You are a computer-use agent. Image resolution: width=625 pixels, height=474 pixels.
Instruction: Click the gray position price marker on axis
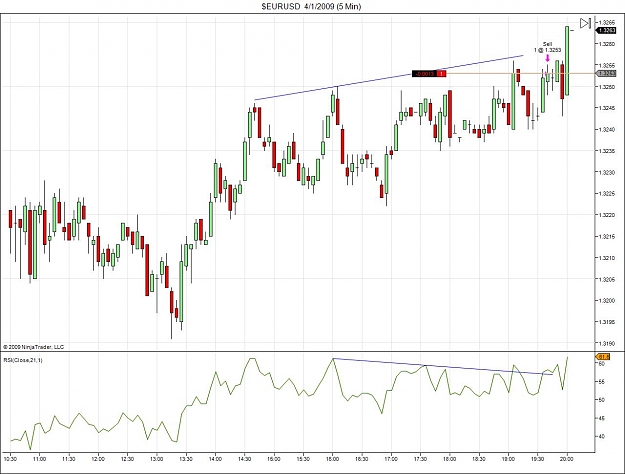click(605, 73)
